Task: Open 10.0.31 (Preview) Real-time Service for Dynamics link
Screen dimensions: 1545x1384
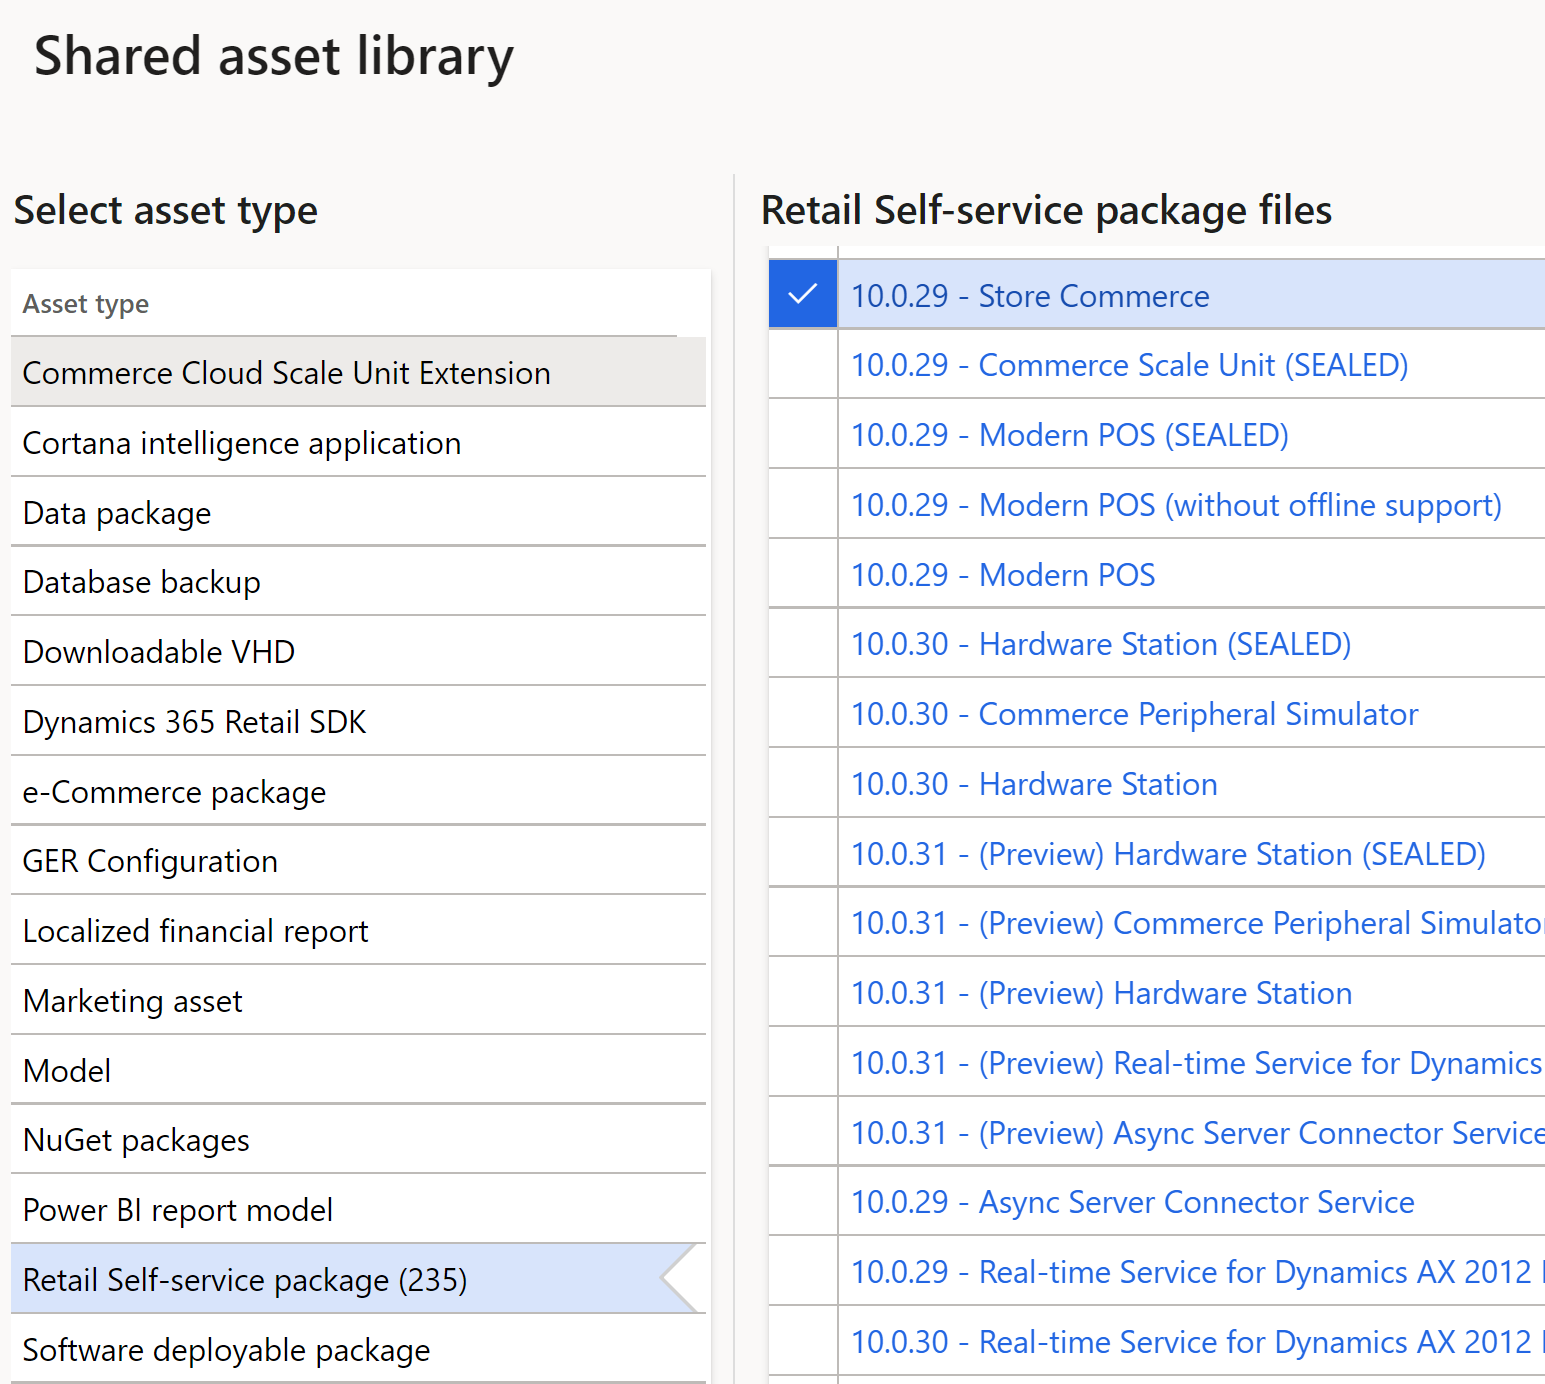Action: (x=1198, y=1063)
